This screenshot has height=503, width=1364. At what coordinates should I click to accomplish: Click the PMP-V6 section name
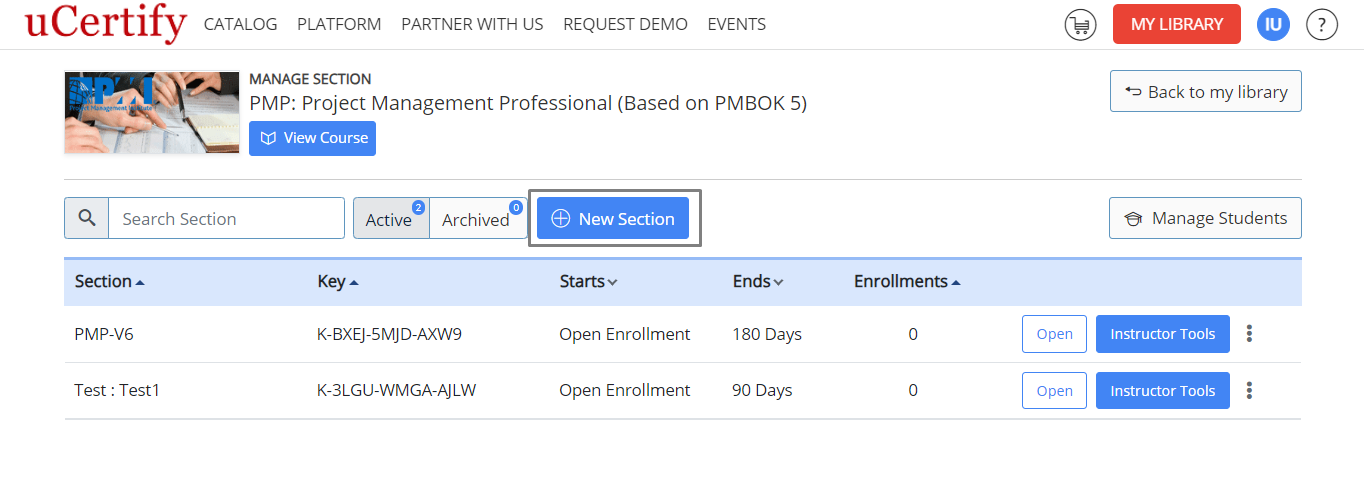point(104,334)
